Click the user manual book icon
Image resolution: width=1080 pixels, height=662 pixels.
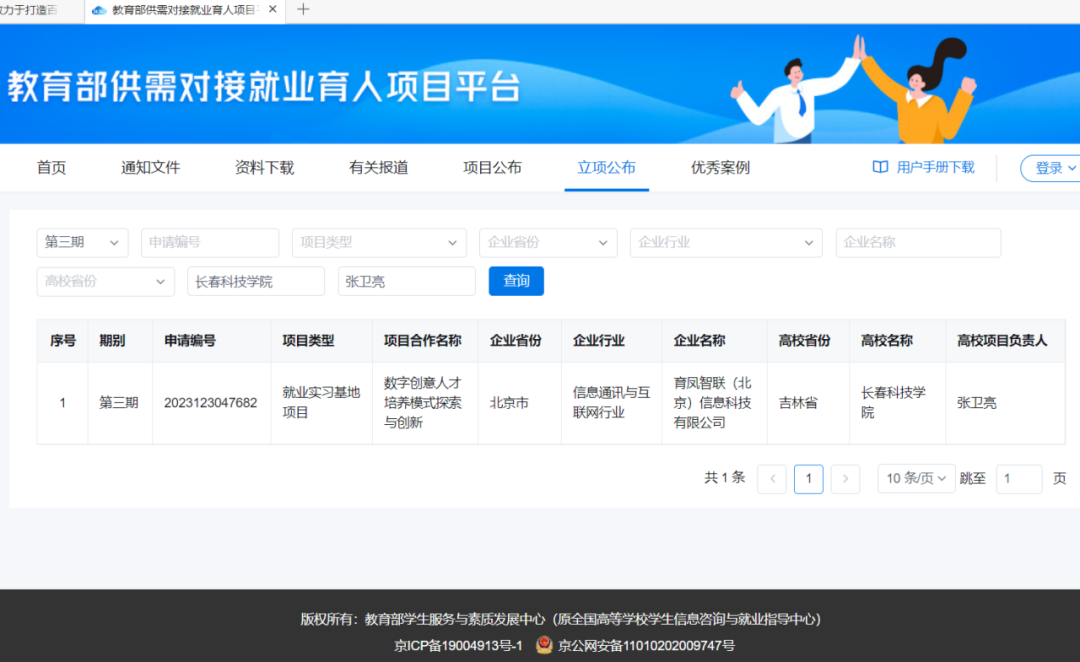(x=880, y=167)
